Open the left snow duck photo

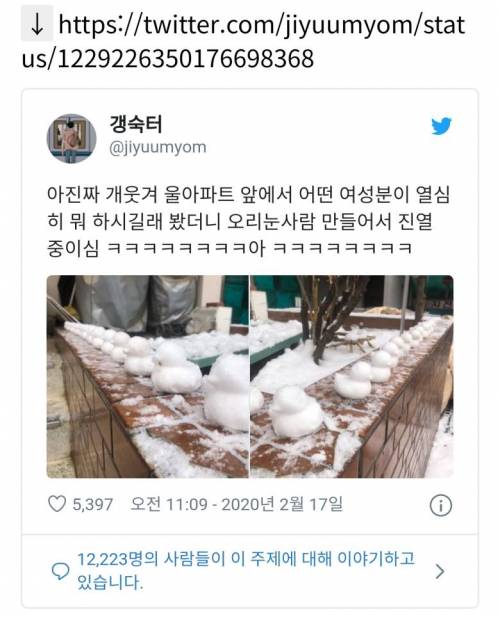coord(148,377)
